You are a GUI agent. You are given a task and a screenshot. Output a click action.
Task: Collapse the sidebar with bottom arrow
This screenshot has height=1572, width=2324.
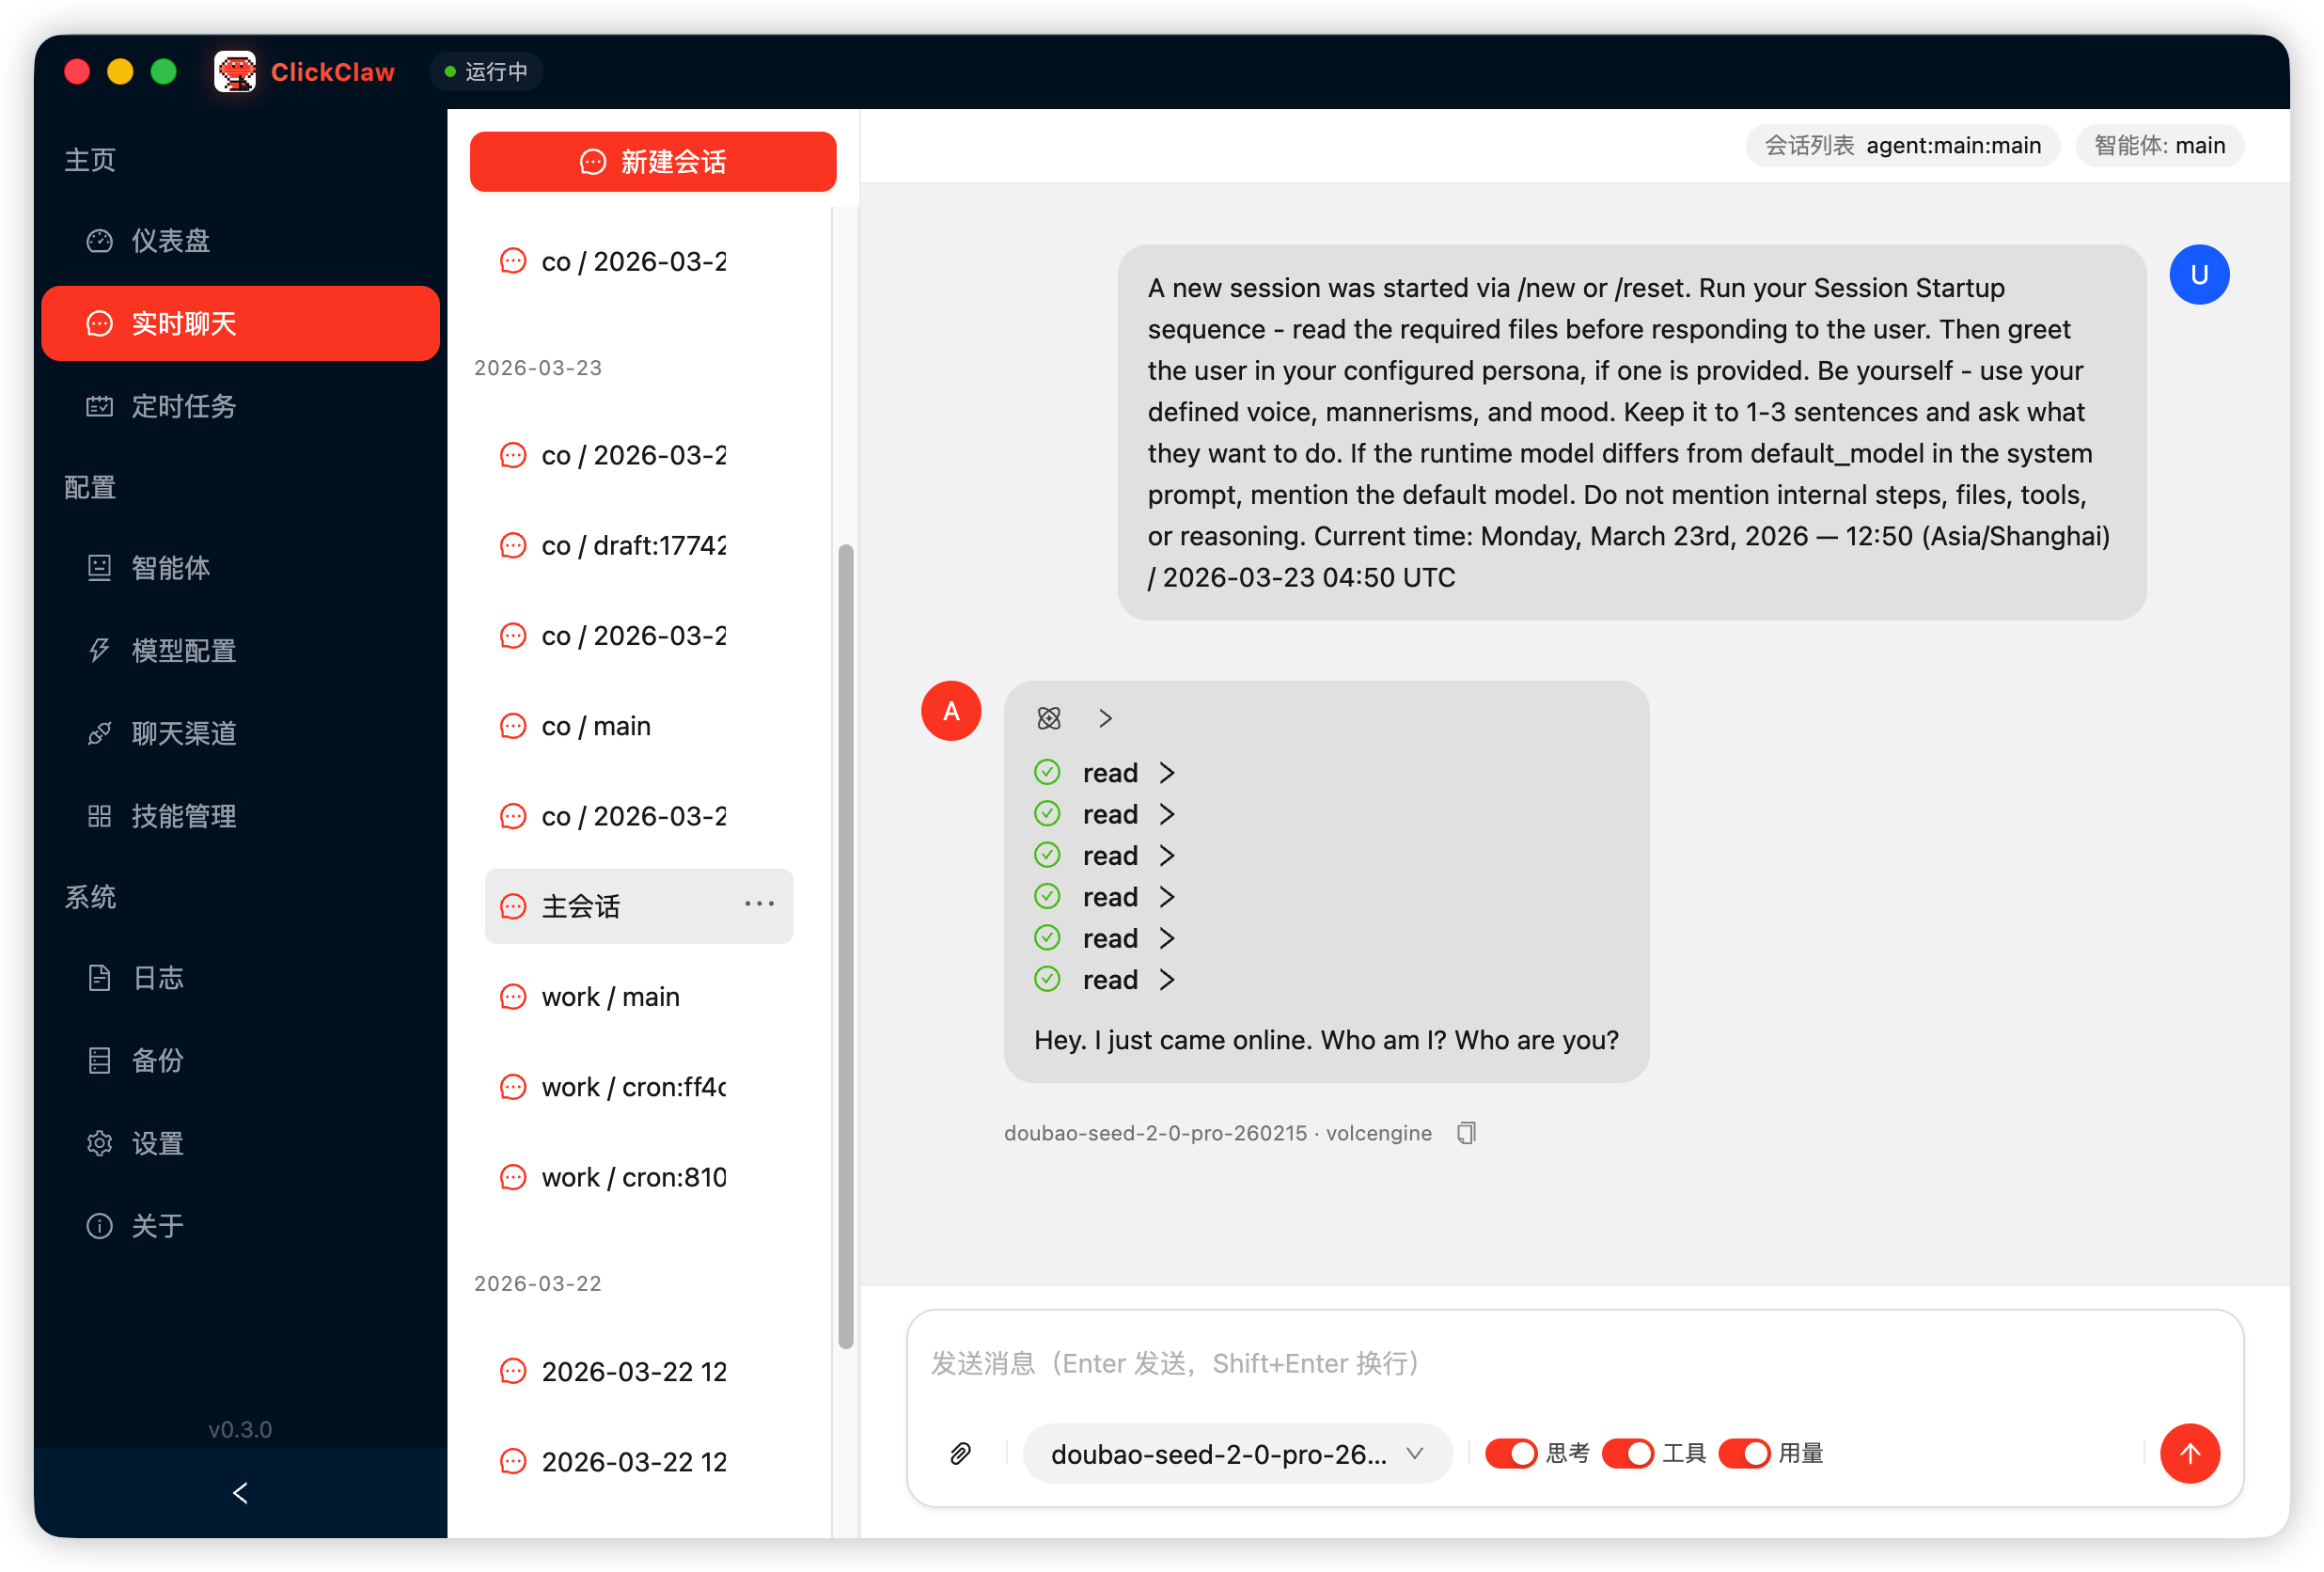tap(240, 1493)
